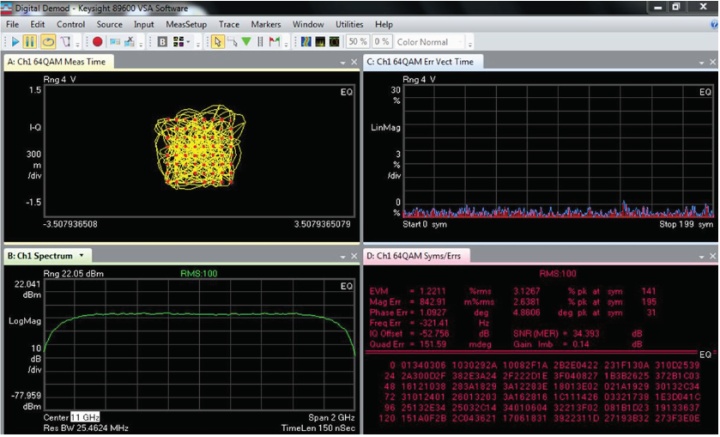This screenshot has height=437, width=720.
Task: Open the File menu
Action: point(12,24)
